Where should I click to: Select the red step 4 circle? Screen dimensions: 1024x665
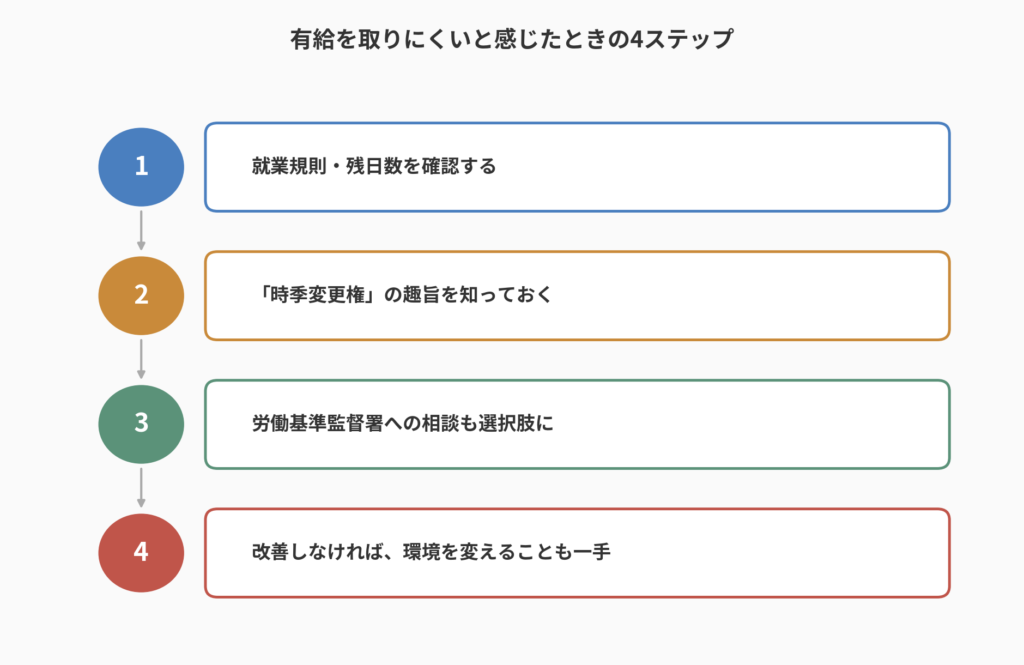[141, 553]
